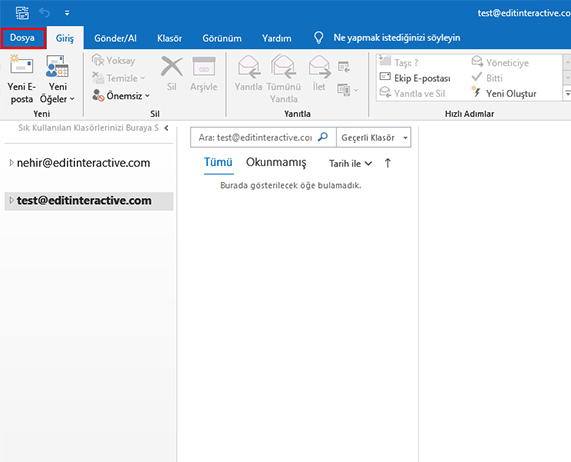
Task: Filter by Okunmamış unread tab
Action: 276,162
